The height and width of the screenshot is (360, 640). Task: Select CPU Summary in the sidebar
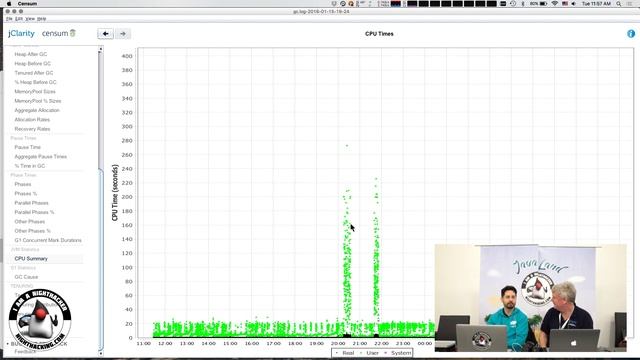pyautogui.click(x=31, y=259)
